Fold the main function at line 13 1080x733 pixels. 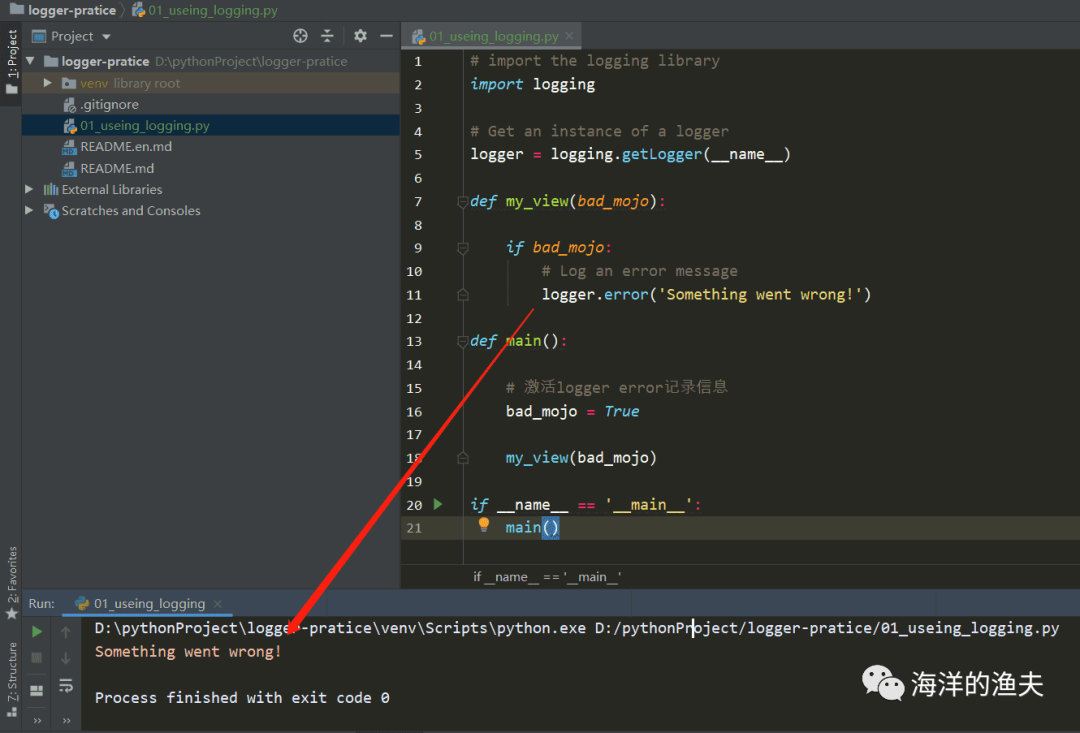(463, 341)
